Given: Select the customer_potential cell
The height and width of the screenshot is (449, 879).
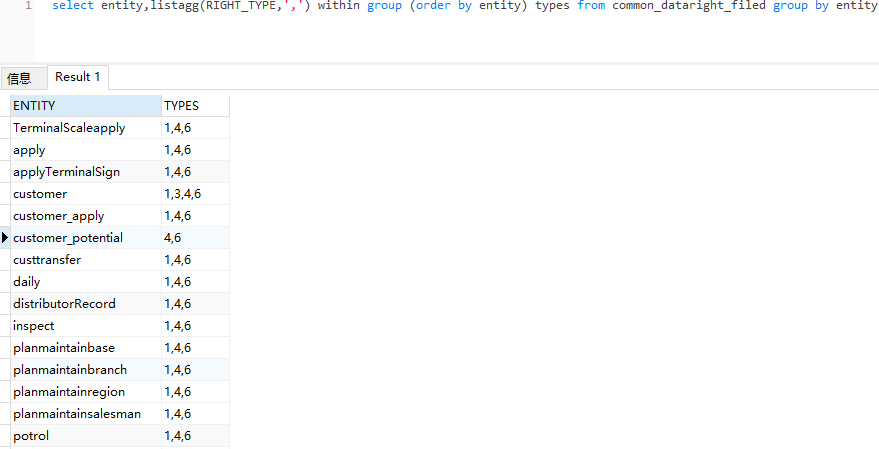Looking at the screenshot, I should tap(86, 238).
